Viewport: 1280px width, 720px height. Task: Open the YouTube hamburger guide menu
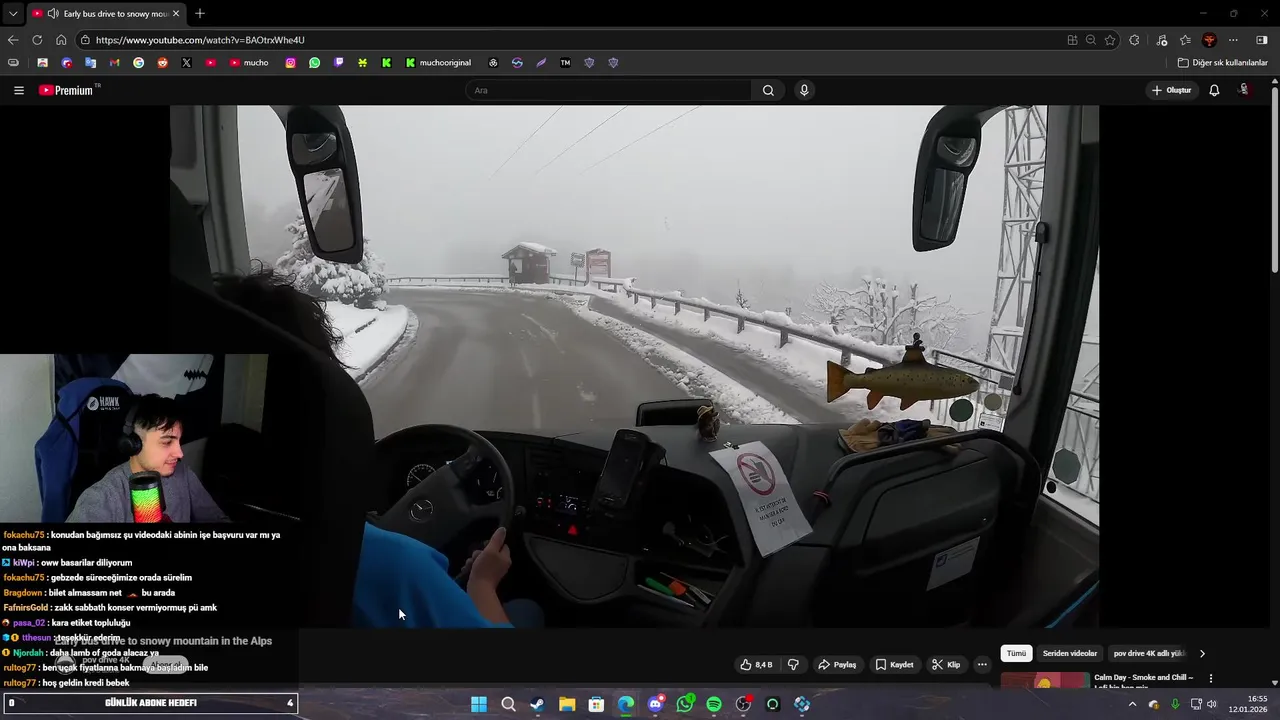click(x=18, y=90)
